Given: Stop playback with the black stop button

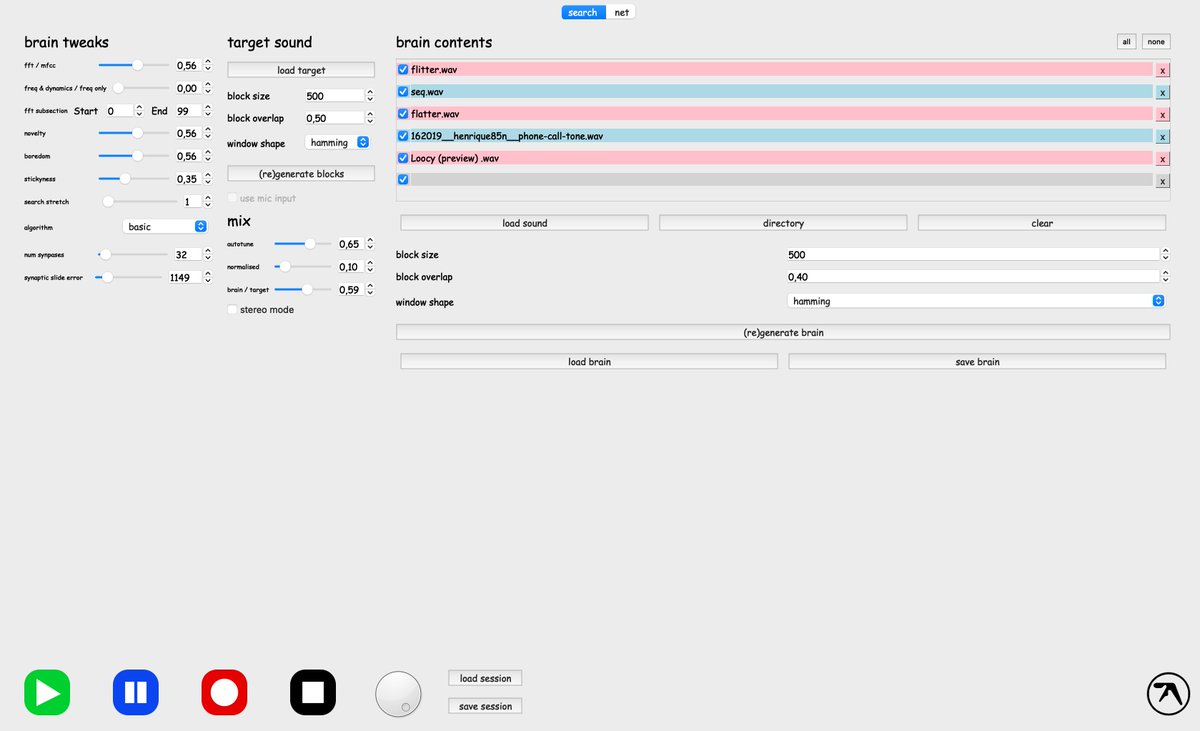Looking at the screenshot, I should (313, 692).
